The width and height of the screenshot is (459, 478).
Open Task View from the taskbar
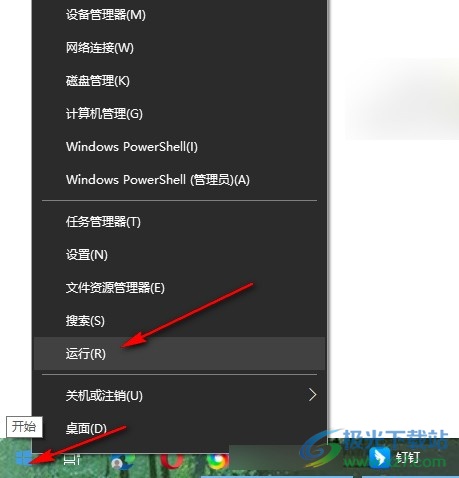[72, 460]
